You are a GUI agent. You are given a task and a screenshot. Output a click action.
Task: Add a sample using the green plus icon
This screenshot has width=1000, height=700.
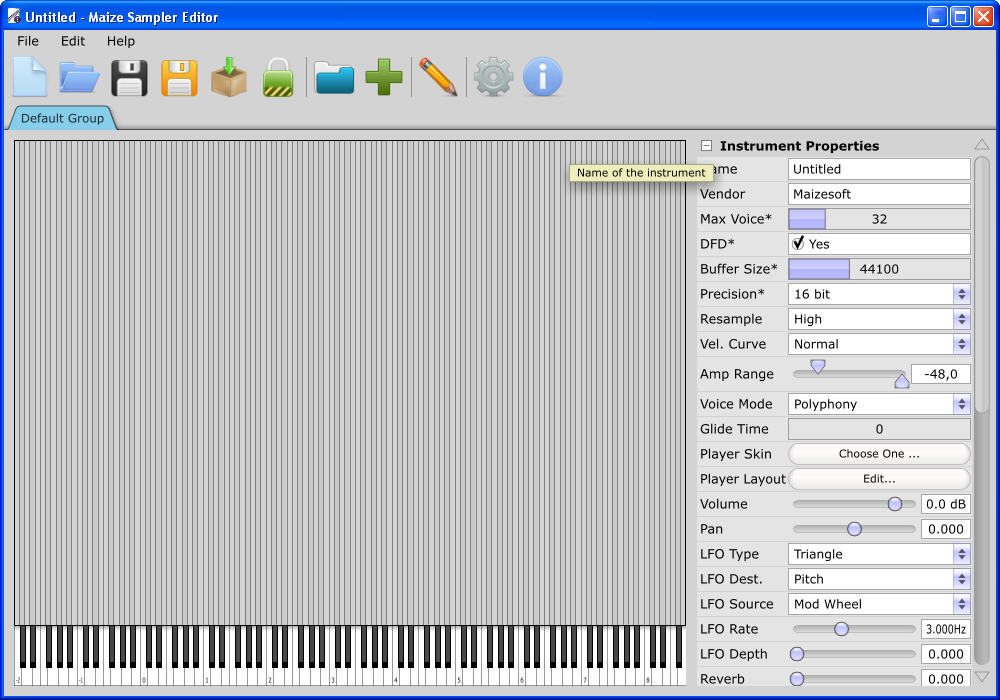coord(383,77)
